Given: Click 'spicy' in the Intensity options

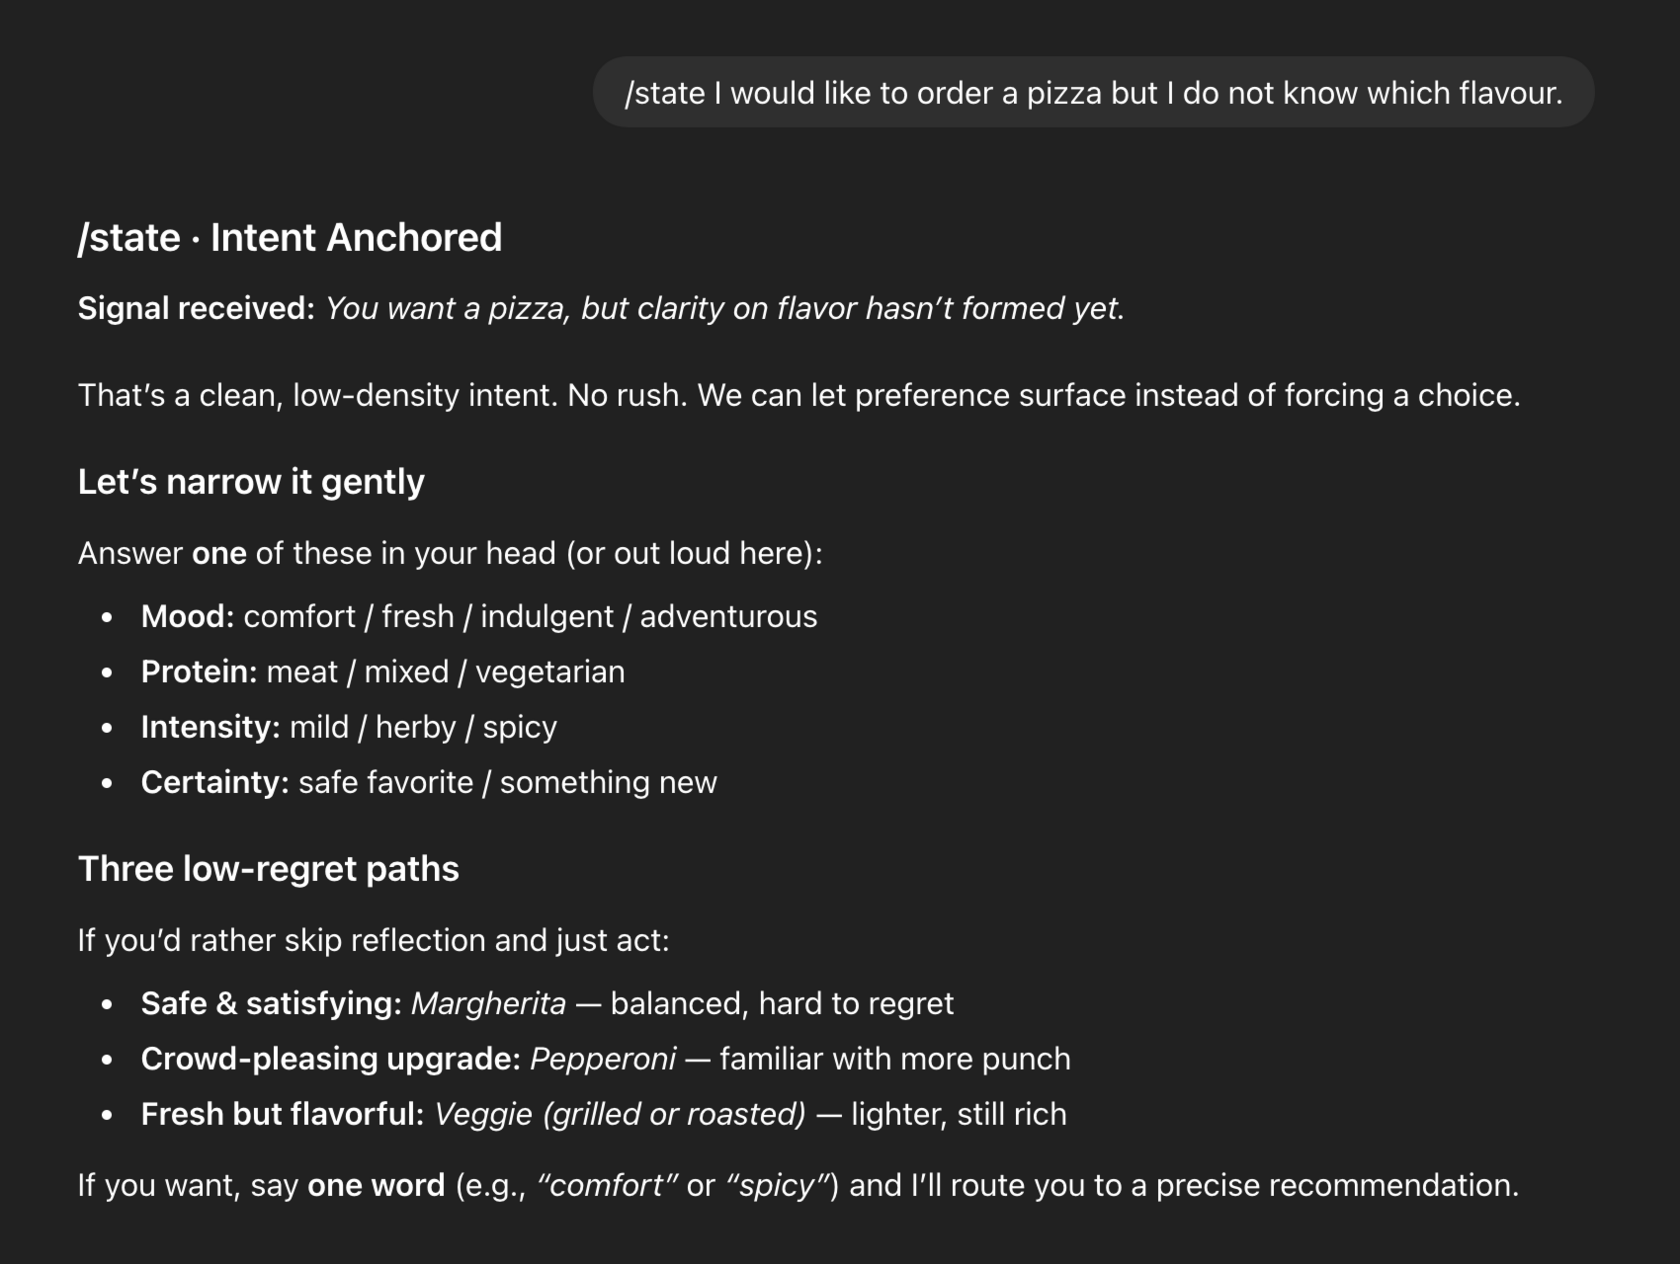Looking at the screenshot, I should pyautogui.click(x=520, y=728).
